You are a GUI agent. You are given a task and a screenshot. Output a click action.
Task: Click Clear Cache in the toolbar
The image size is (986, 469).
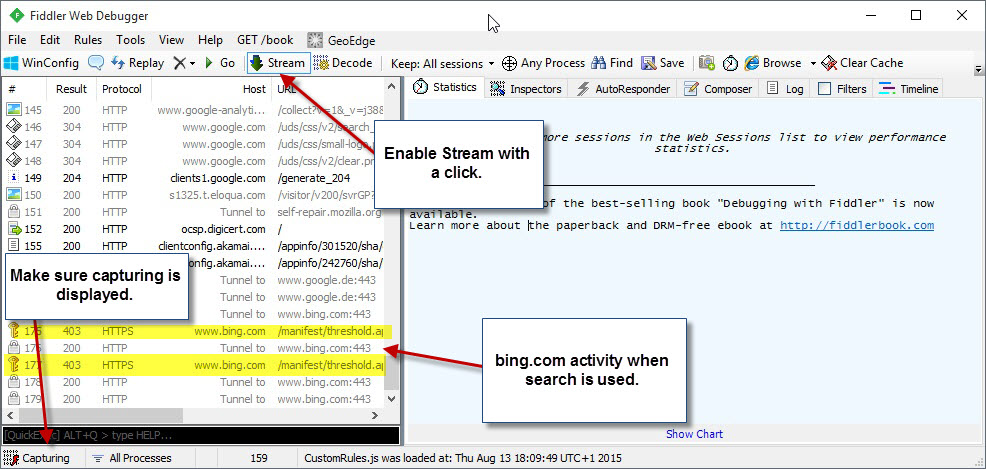862,63
